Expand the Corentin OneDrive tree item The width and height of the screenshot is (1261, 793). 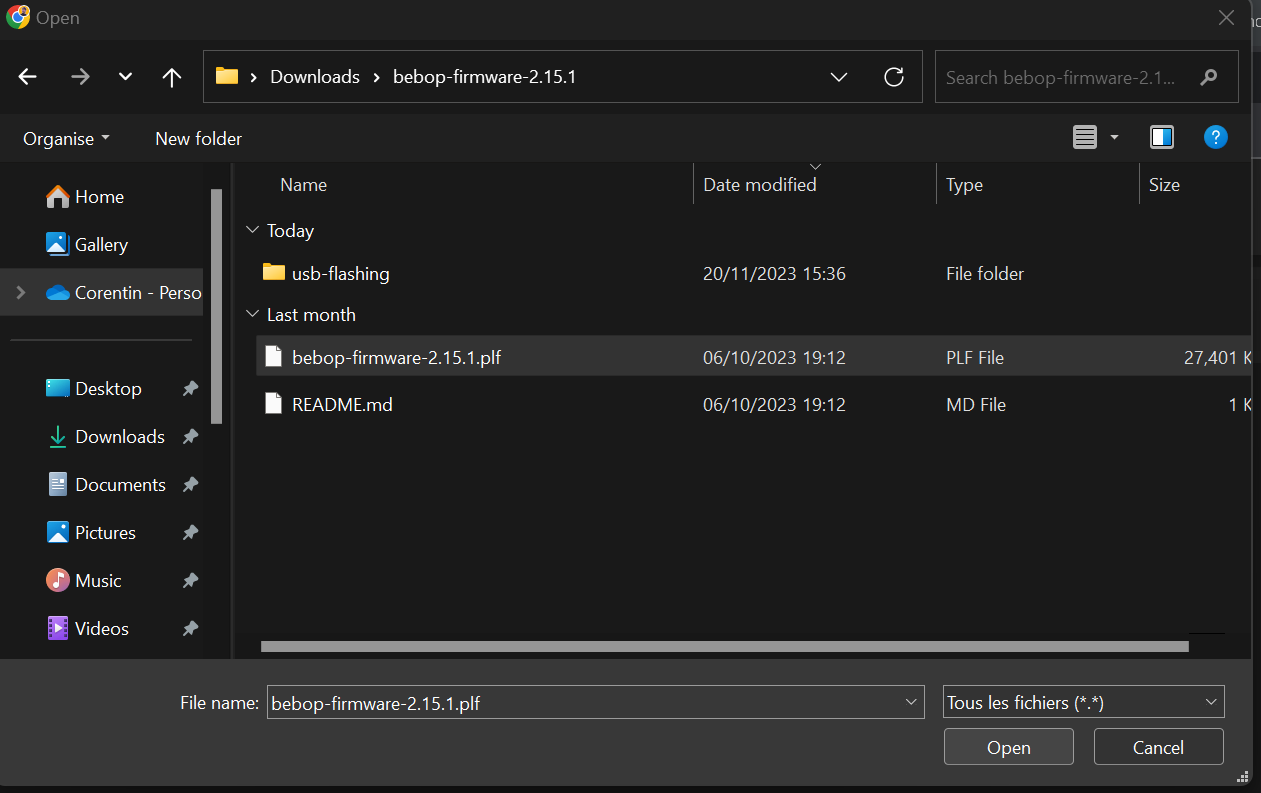pos(18,292)
